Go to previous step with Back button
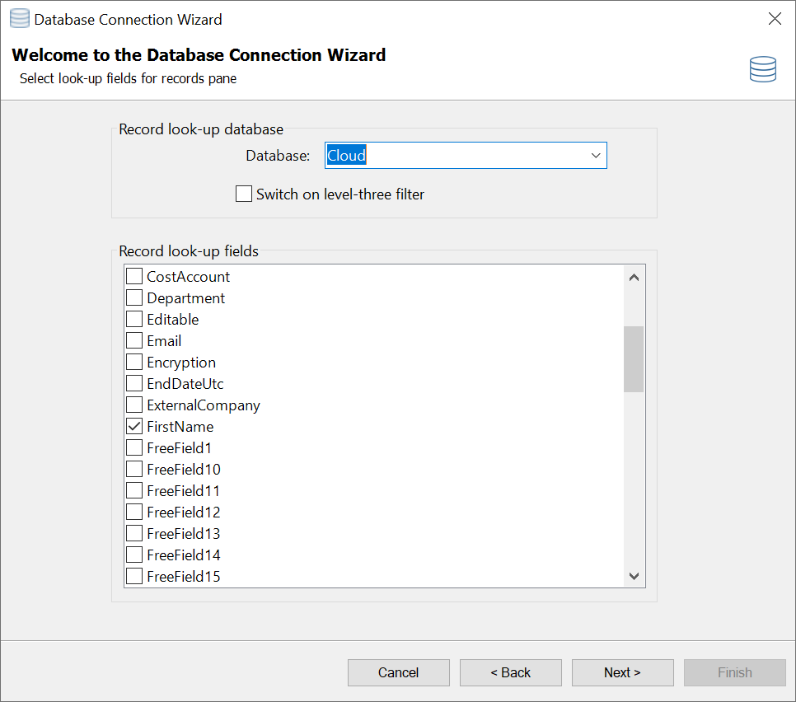The image size is (796, 702). 510,673
